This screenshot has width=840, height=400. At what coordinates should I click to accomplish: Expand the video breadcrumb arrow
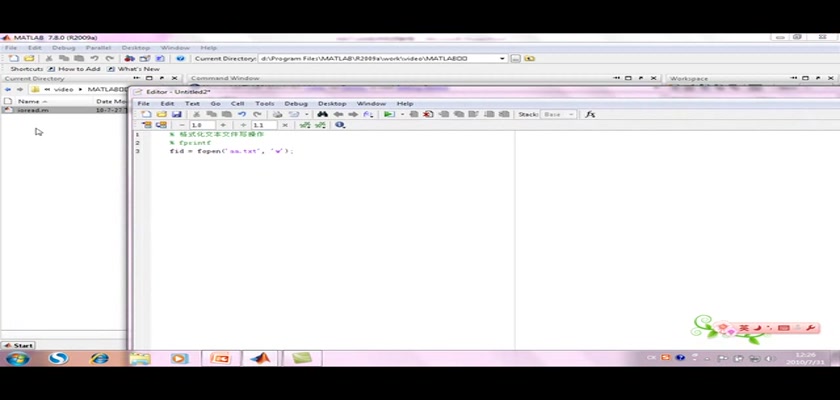(81, 89)
